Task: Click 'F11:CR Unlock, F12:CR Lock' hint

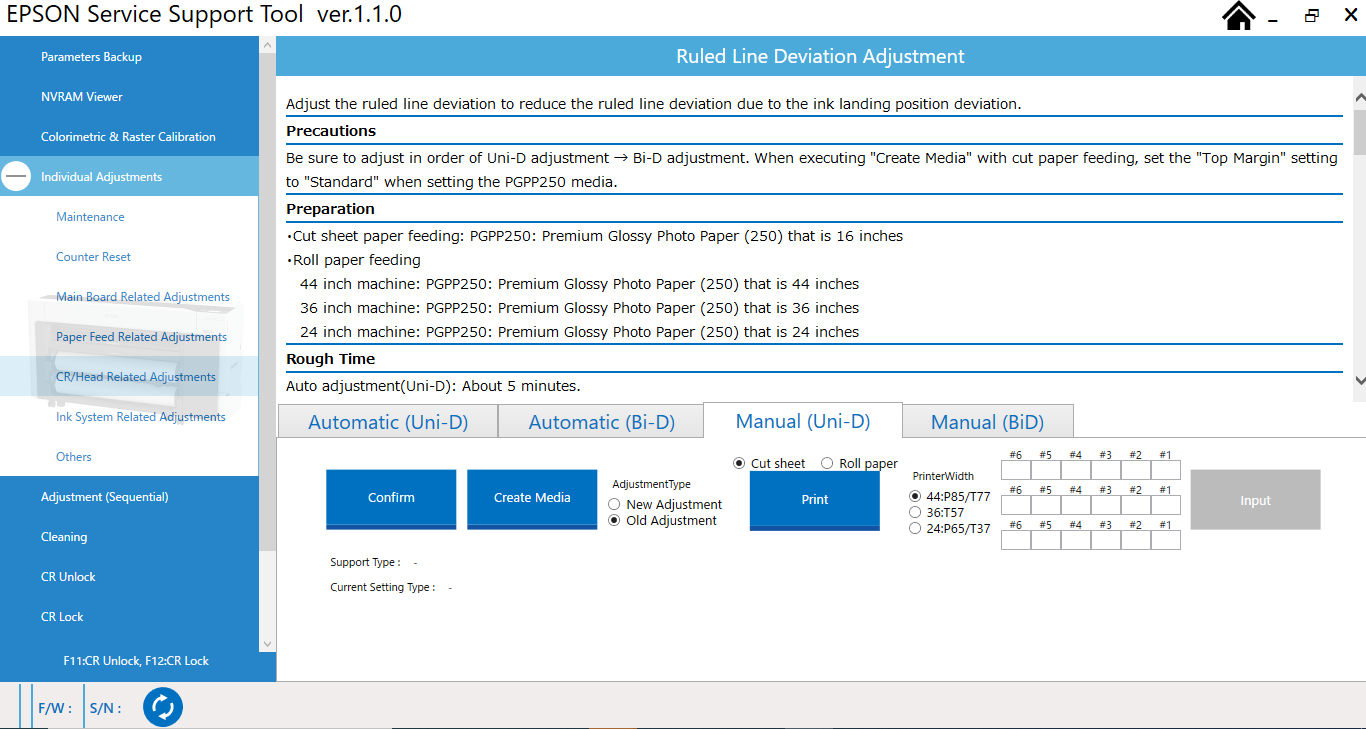Action: tap(136, 661)
